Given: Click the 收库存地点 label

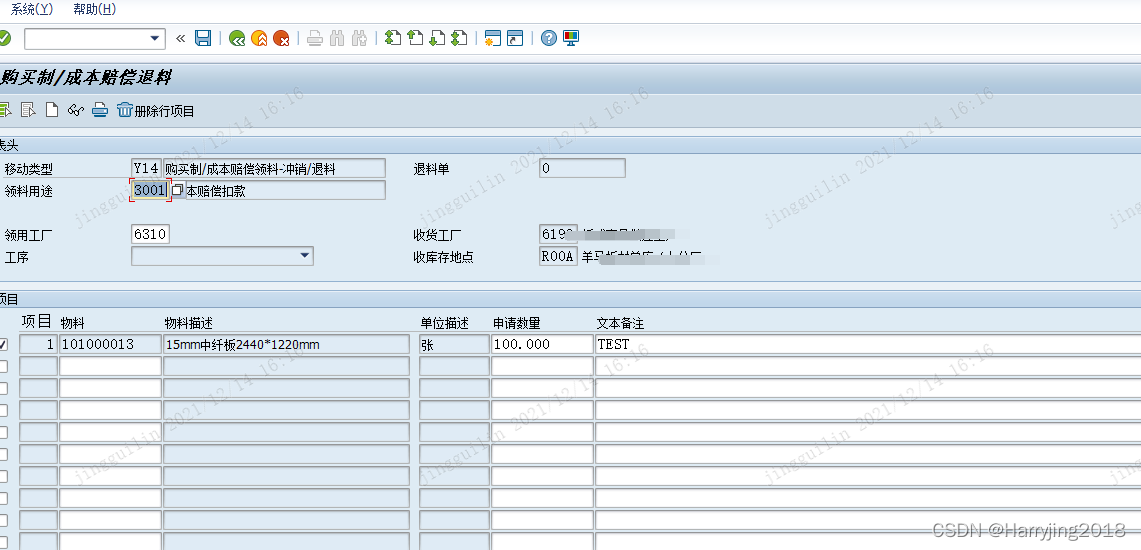Looking at the screenshot, I should click(443, 257).
